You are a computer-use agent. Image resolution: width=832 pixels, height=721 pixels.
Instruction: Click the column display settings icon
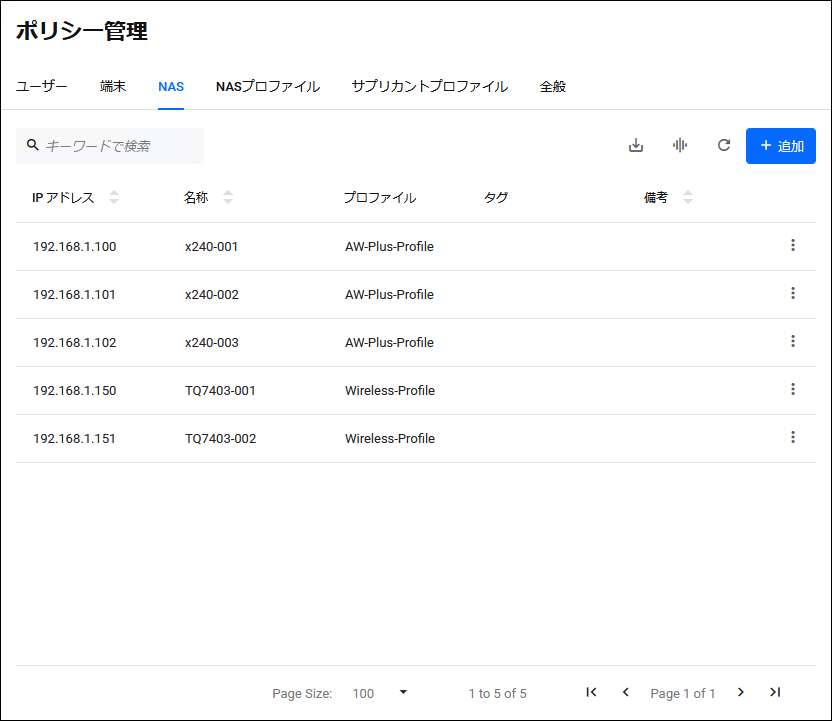[680, 145]
